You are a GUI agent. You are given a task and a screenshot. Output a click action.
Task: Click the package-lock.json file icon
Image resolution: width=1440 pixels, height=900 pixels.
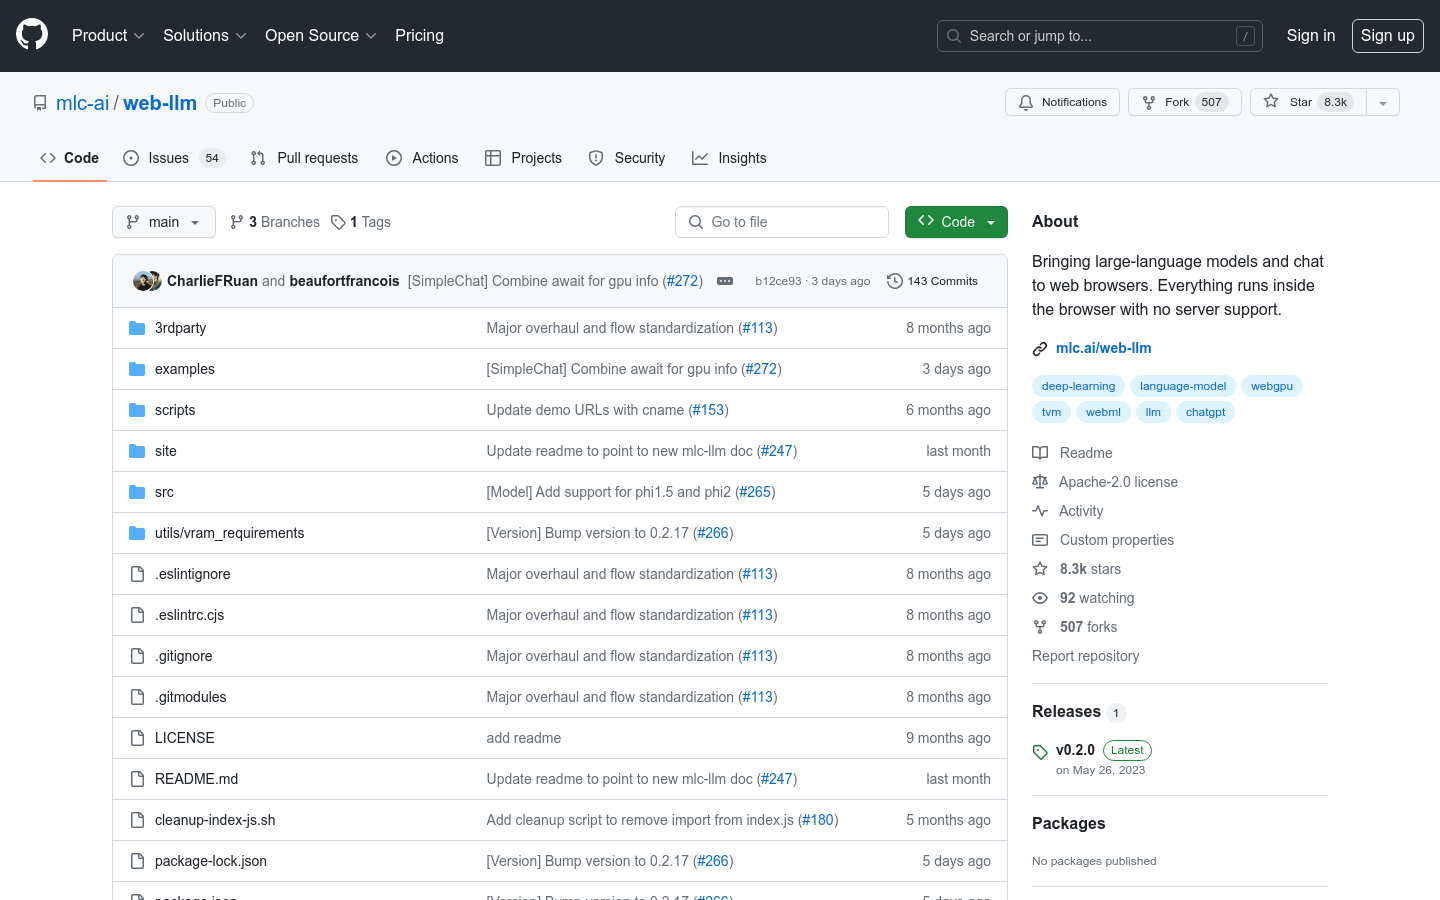(x=137, y=861)
